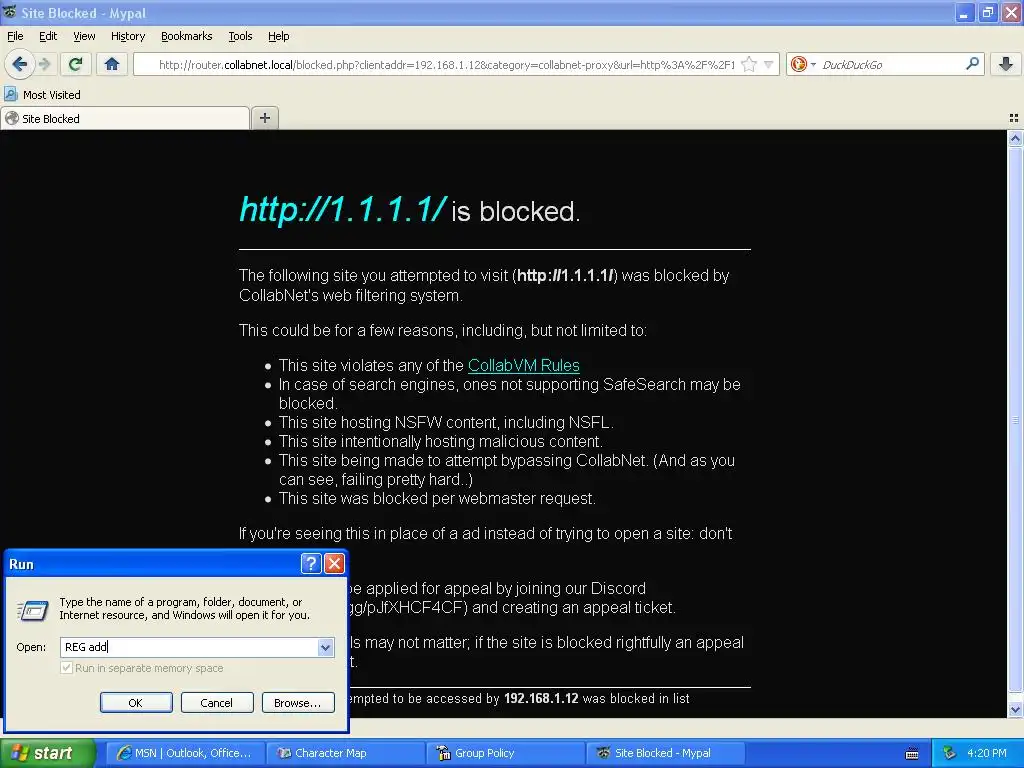The width and height of the screenshot is (1024, 768).
Task: Click the 4:20 PM system clock
Action: (x=987, y=753)
